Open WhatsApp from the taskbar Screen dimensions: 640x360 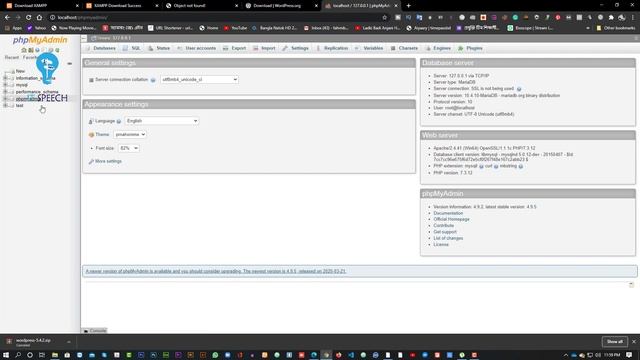[215, 355]
